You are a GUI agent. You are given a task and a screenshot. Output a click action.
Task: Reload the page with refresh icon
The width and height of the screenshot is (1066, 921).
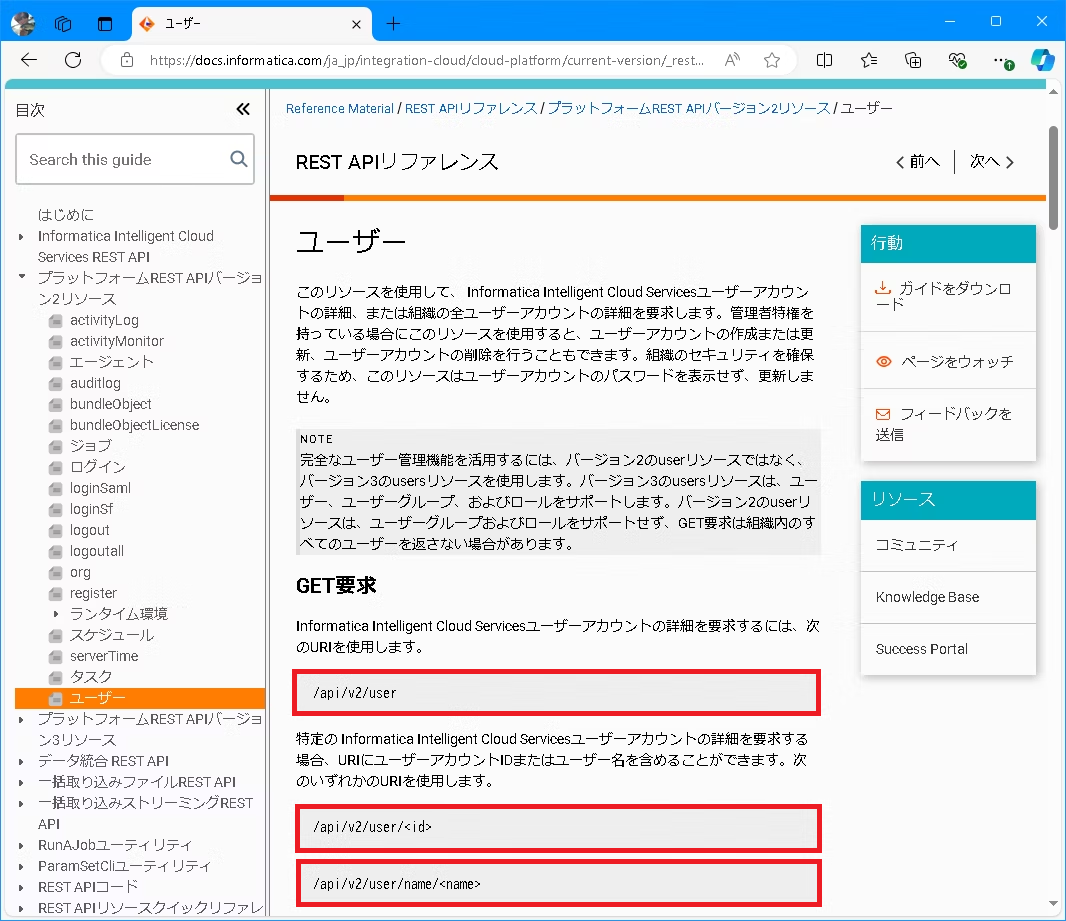[x=73, y=60]
